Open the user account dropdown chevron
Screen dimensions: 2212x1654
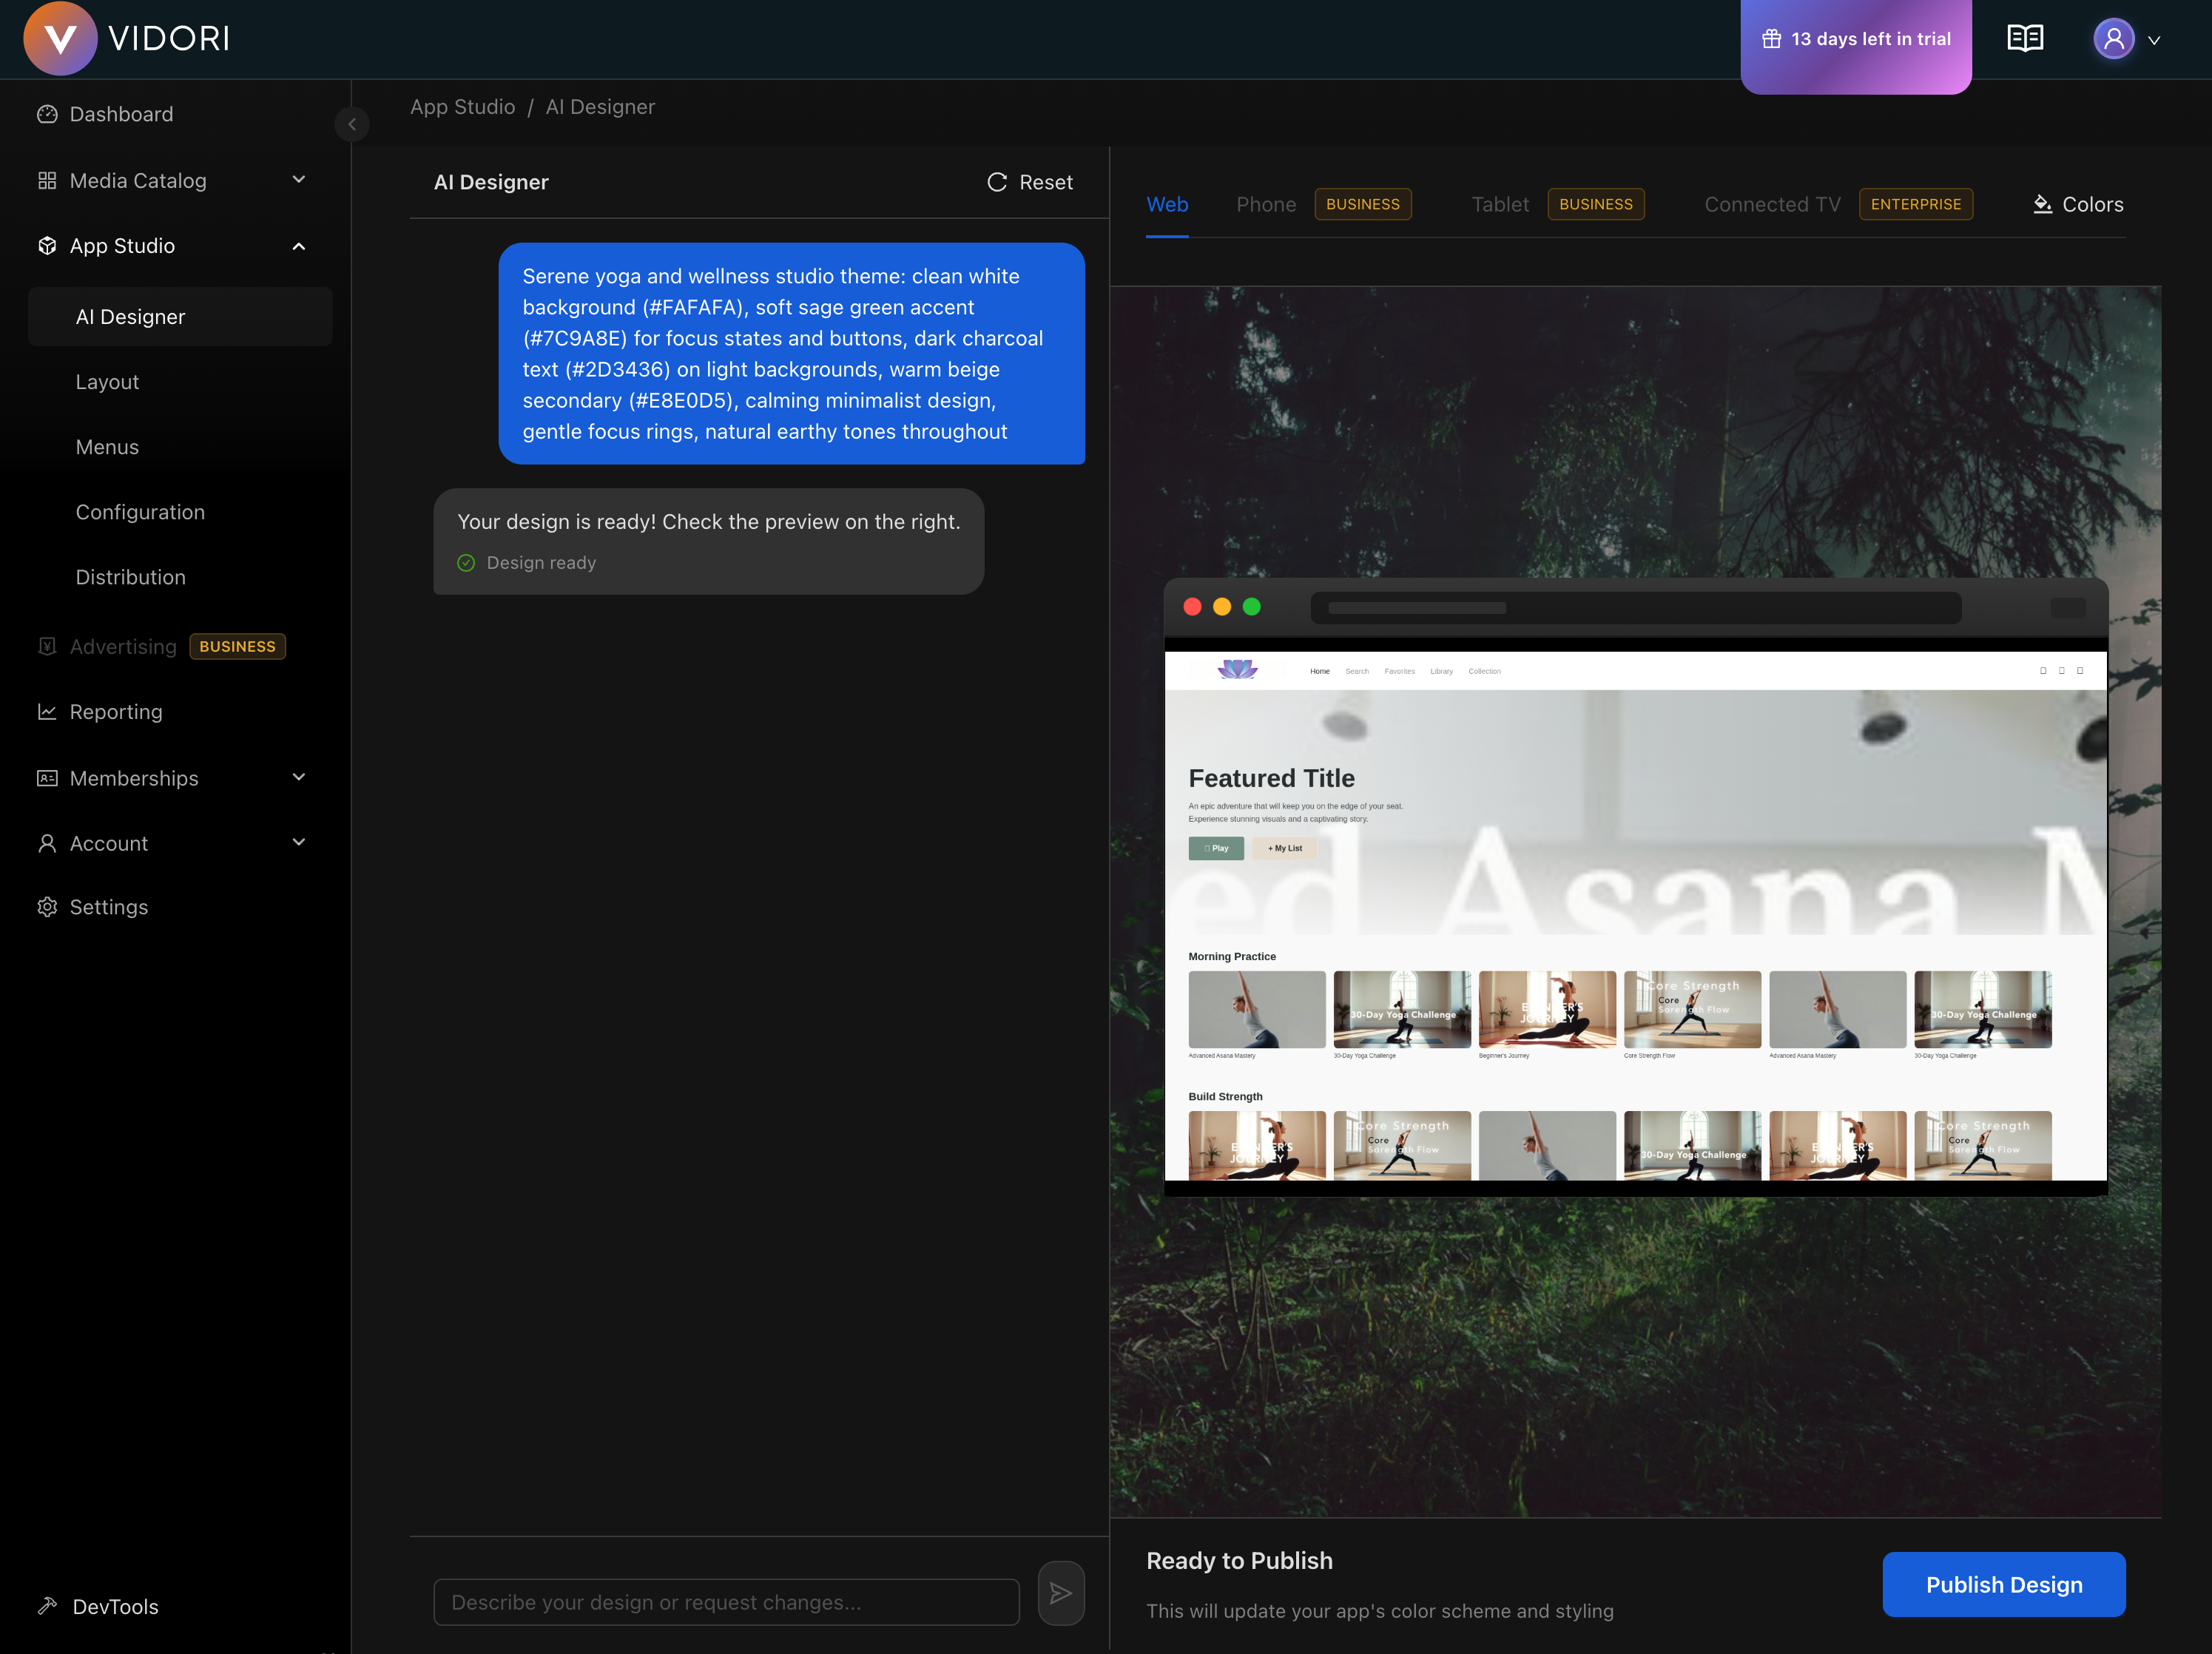[2156, 40]
